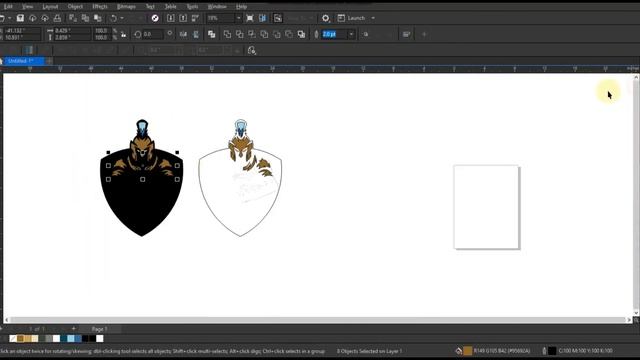Toggle the show grid icon

point(278,18)
